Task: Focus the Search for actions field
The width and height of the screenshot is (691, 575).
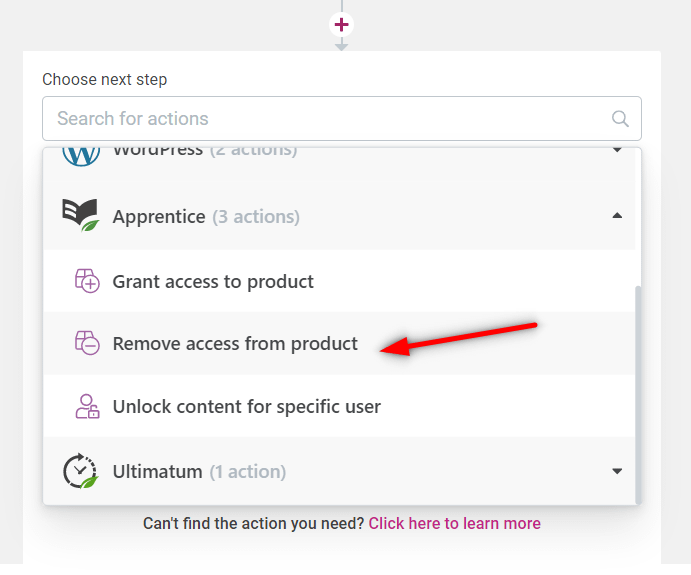Action: pyautogui.click(x=342, y=119)
